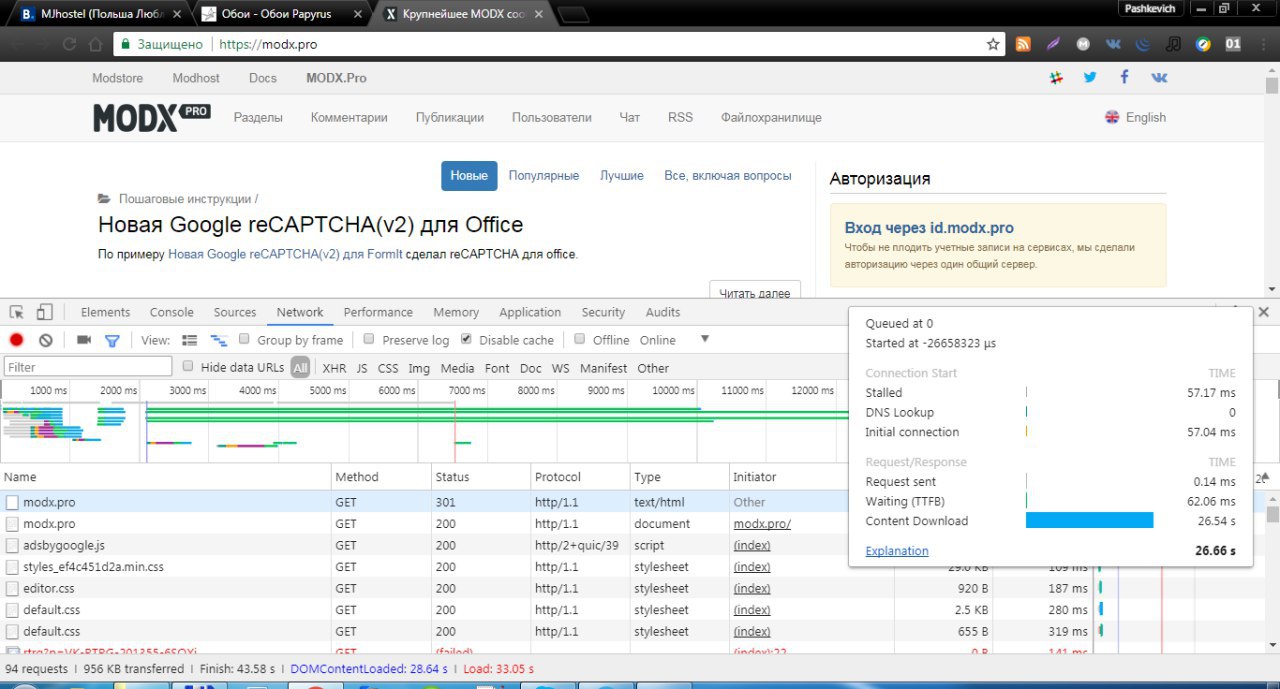
Task: Open the Audits tab
Action: point(663,312)
